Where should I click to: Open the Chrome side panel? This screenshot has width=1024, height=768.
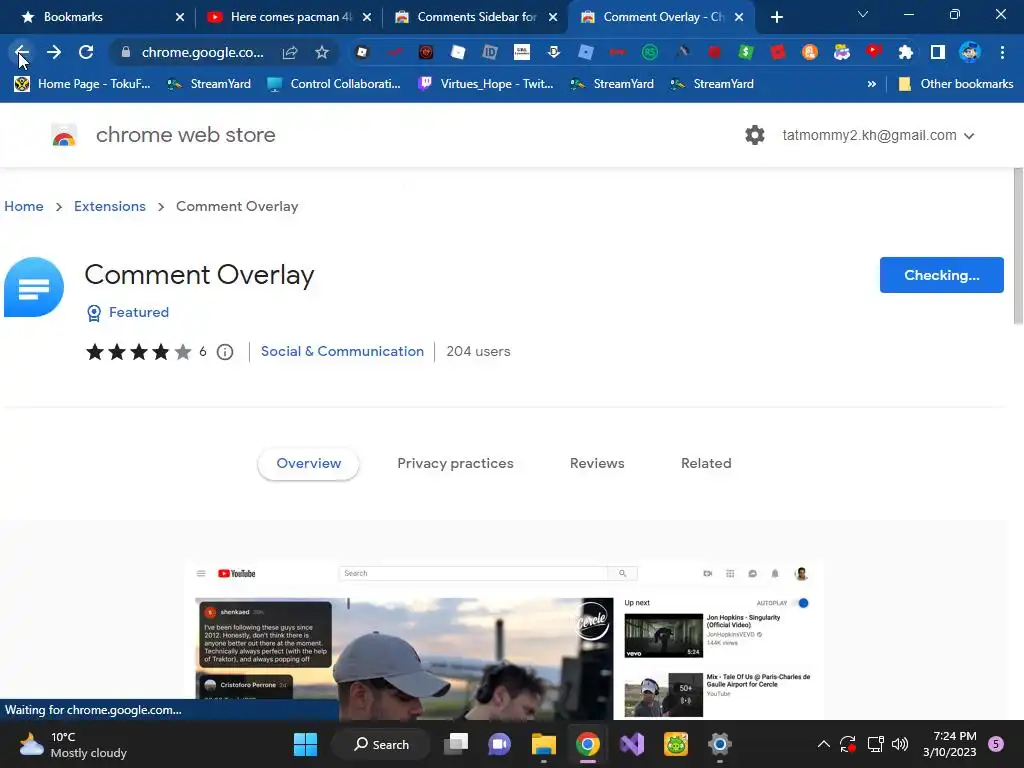pos(938,52)
